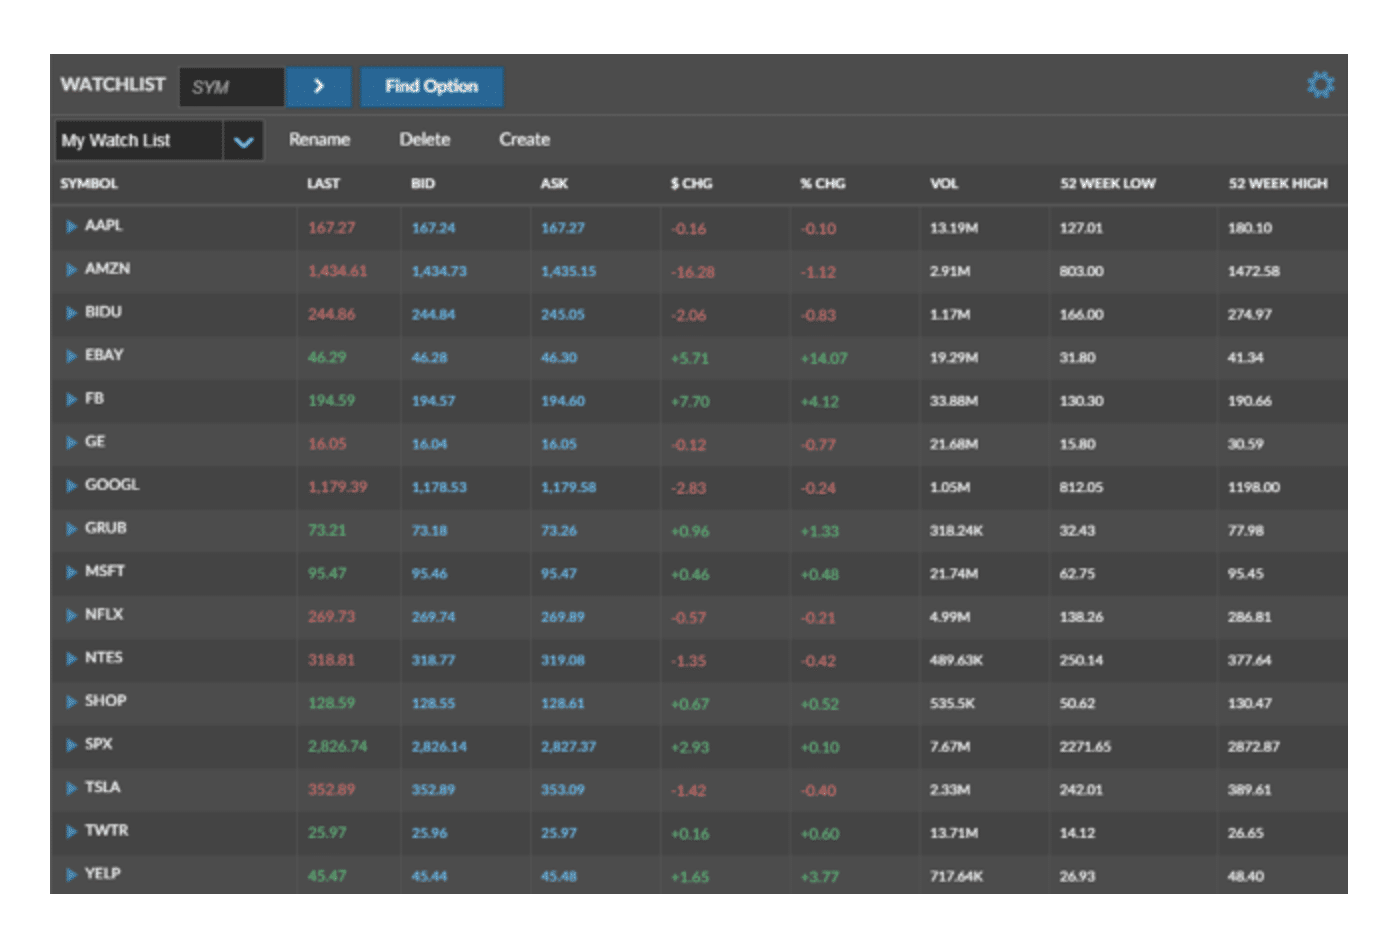Open the My Watch List dropdown
1398x950 pixels.
pyautogui.click(x=243, y=141)
